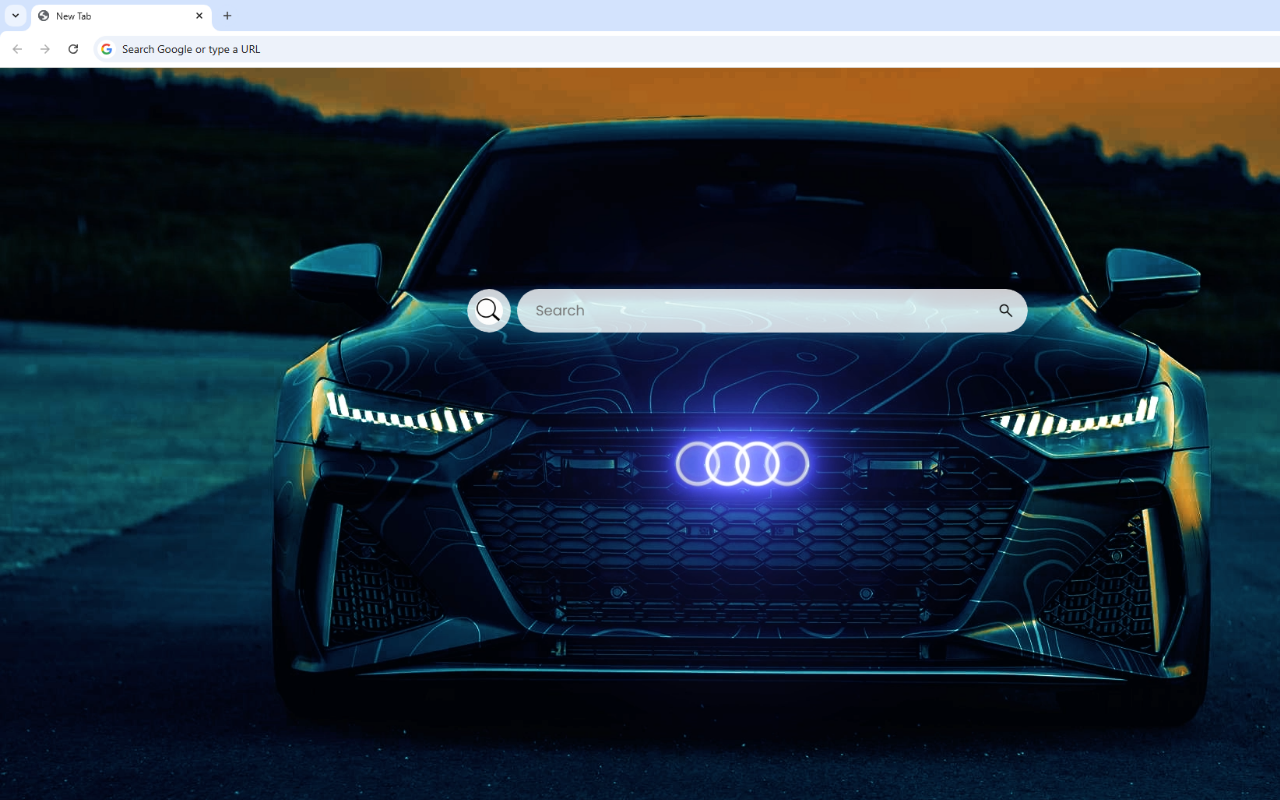Click the Google icon in the address bar

click(106, 49)
